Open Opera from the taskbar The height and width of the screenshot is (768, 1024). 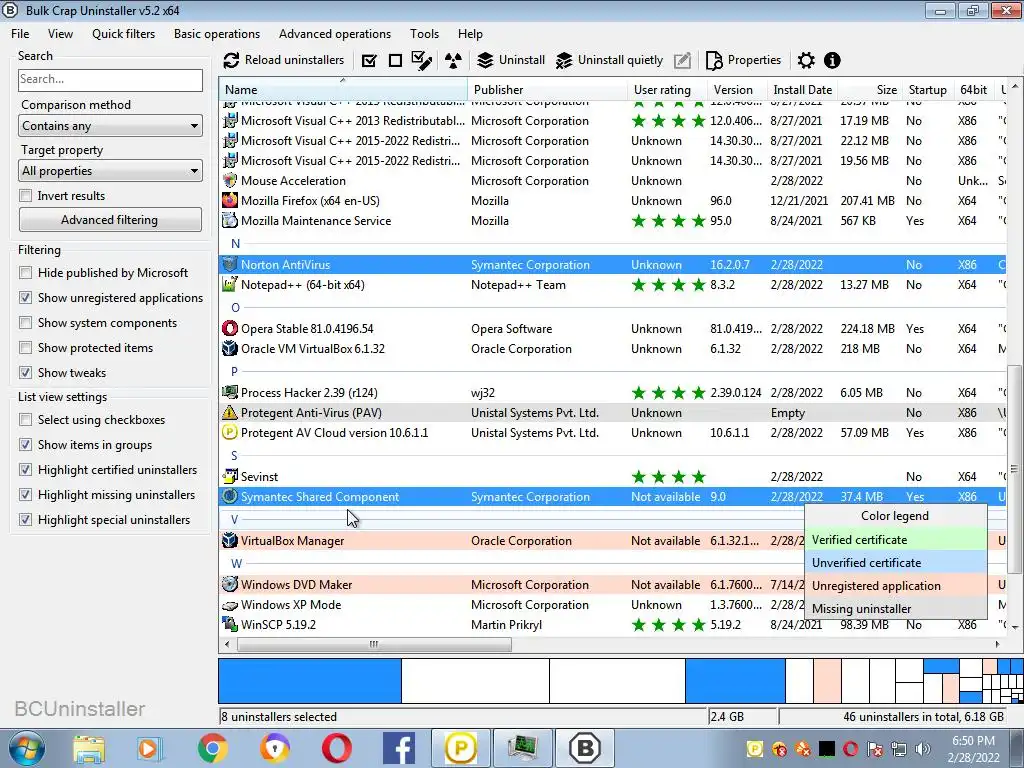coord(336,748)
